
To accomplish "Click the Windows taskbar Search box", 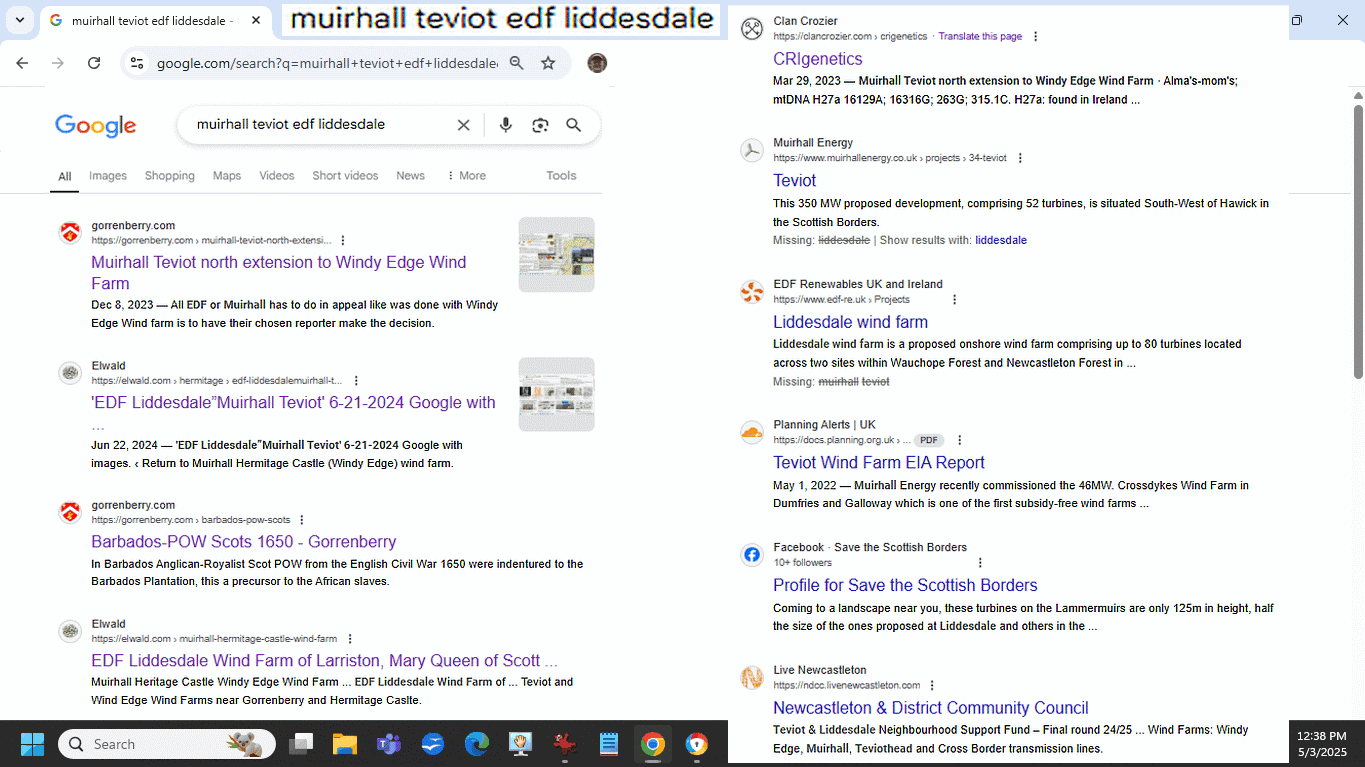I will (168, 744).
